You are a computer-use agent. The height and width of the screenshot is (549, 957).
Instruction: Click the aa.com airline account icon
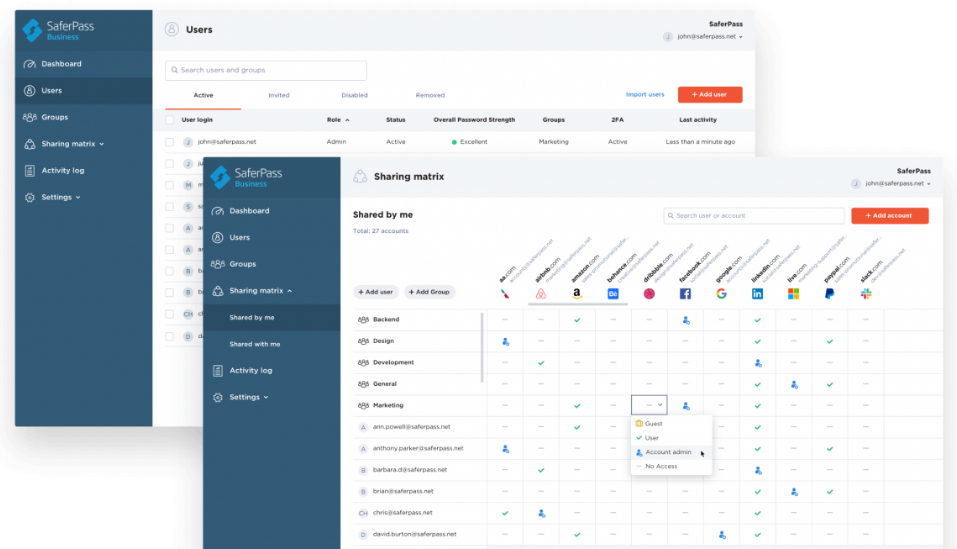pyautogui.click(x=505, y=294)
